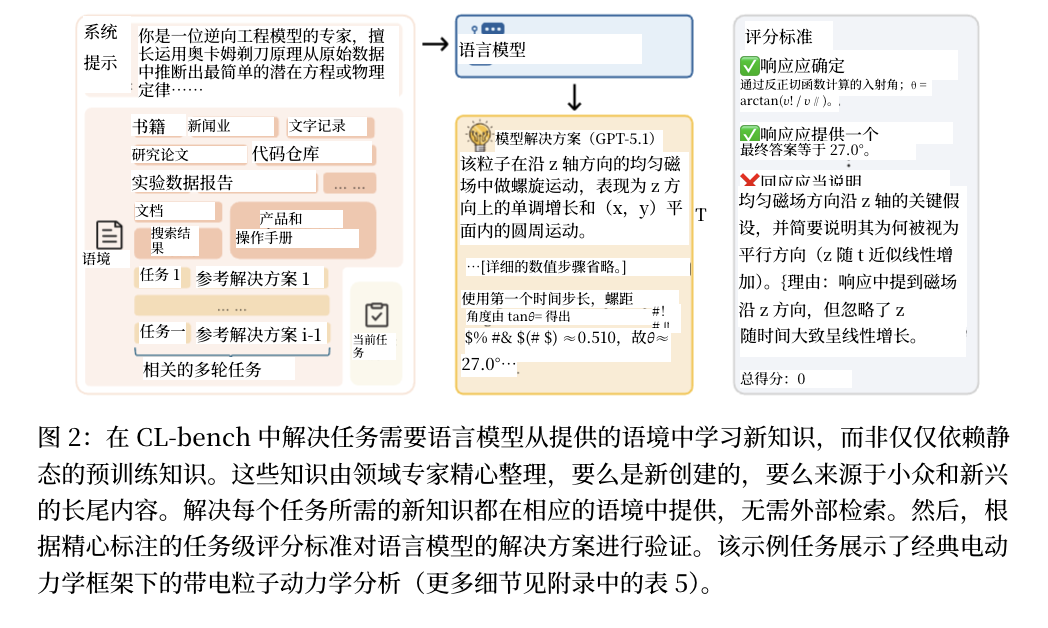1048x628 pixels.
Task: Click 参考解决方案 1 entry
Action: [x=253, y=278]
